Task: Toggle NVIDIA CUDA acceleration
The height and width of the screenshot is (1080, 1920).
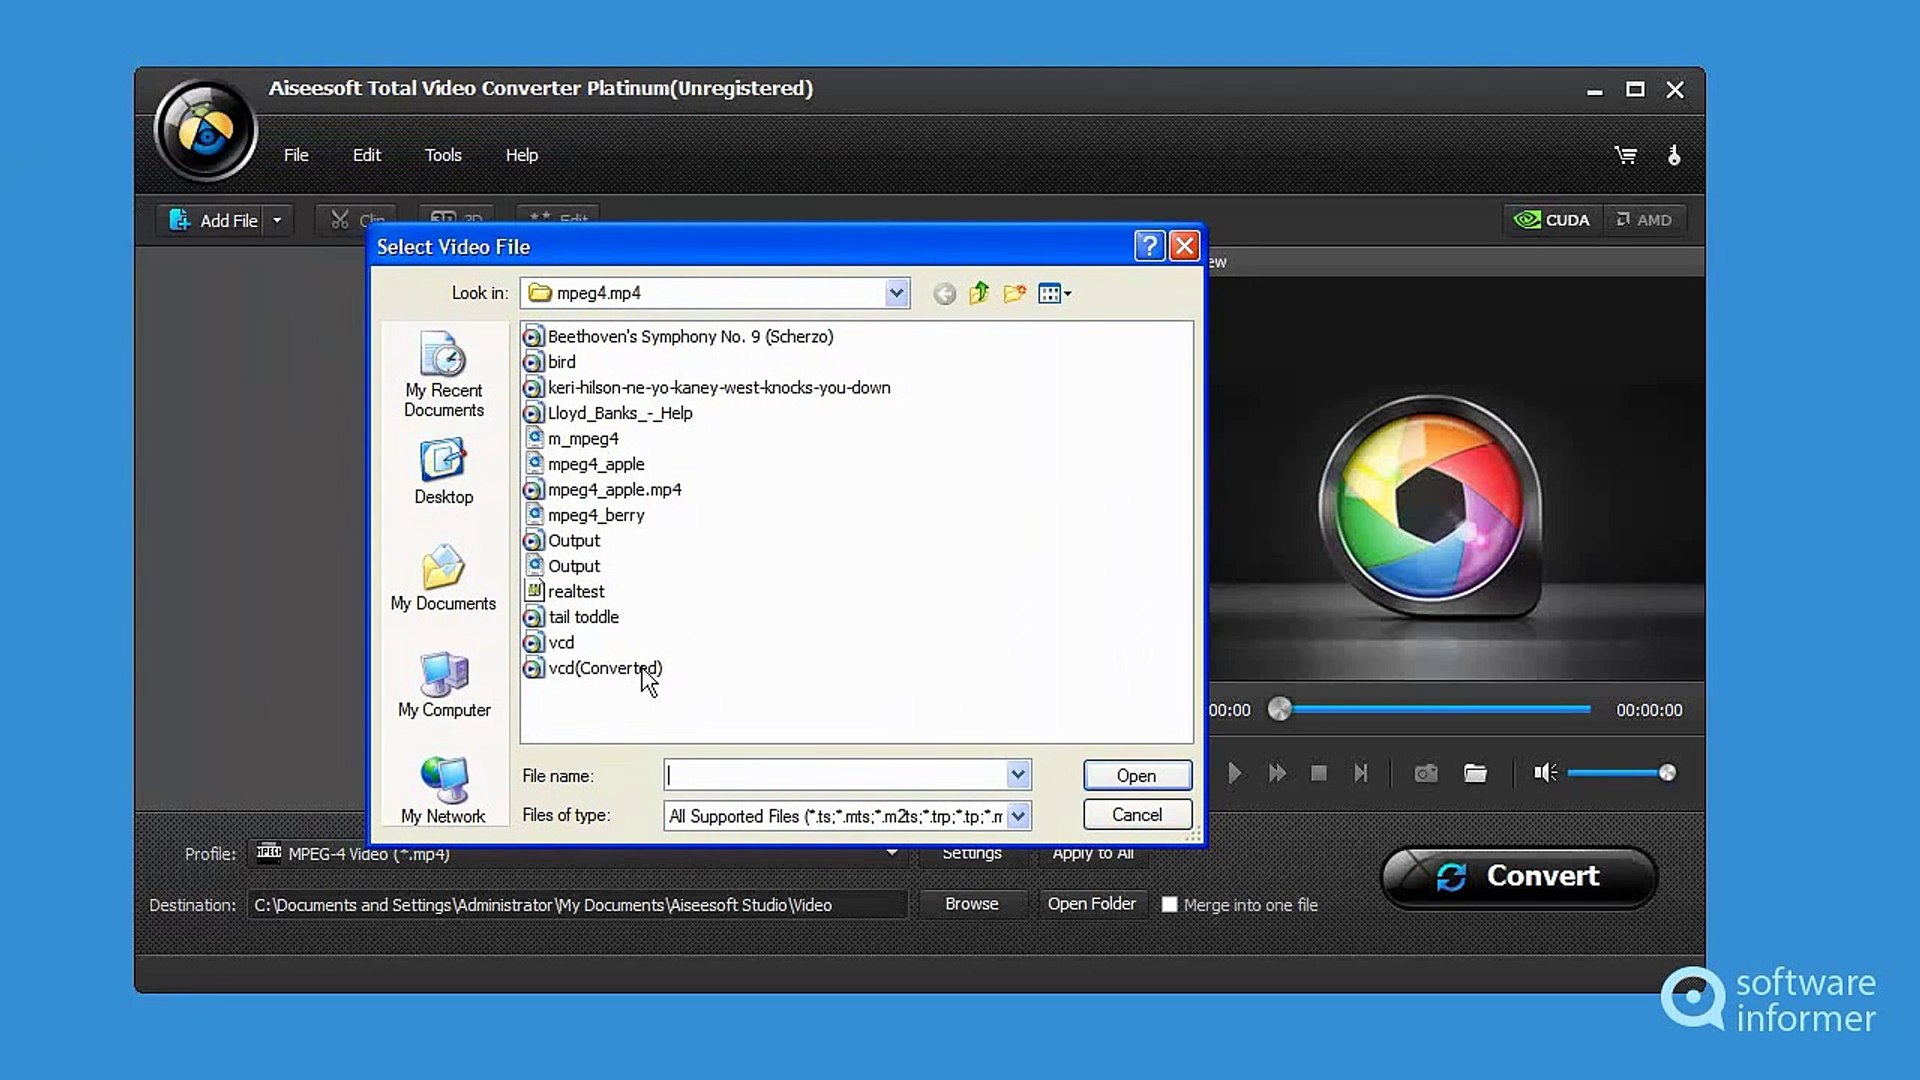Action: [1553, 220]
